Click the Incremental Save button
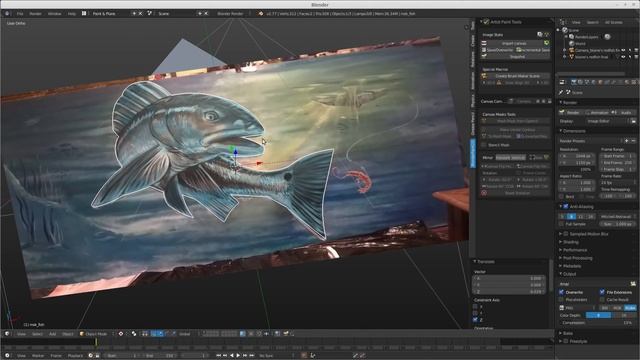 [533, 50]
